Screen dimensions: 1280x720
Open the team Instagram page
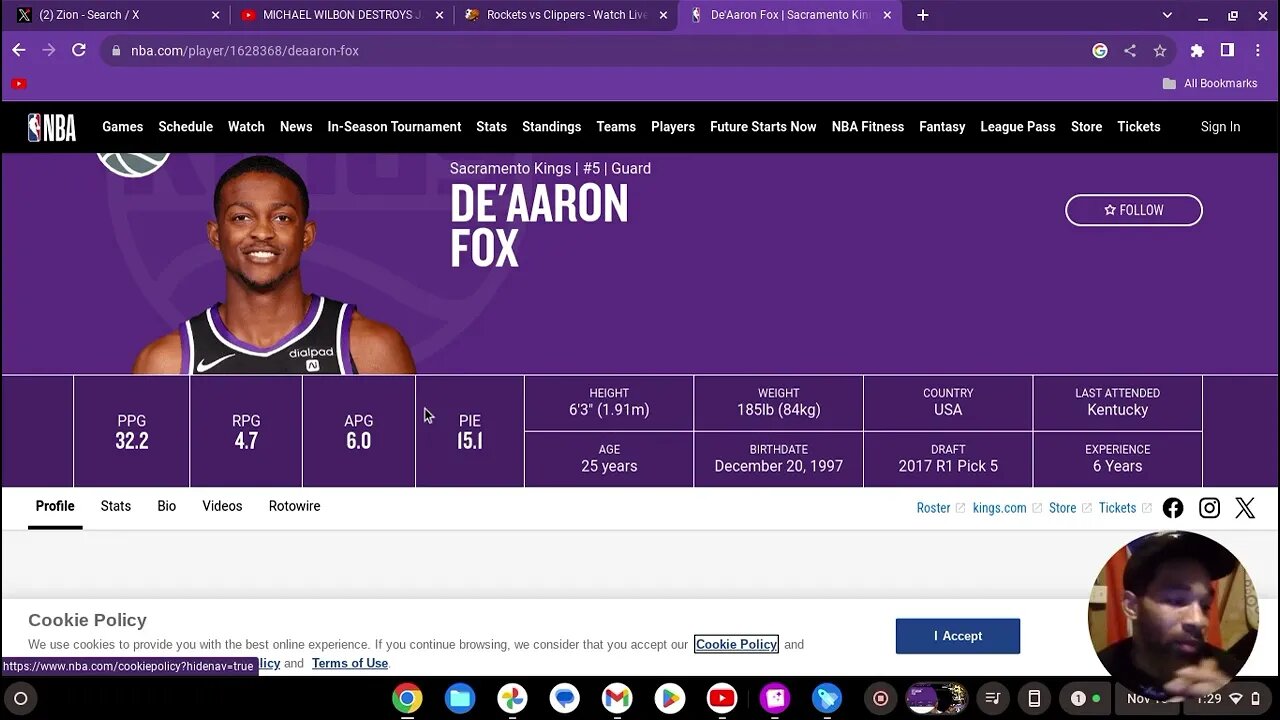(1209, 508)
